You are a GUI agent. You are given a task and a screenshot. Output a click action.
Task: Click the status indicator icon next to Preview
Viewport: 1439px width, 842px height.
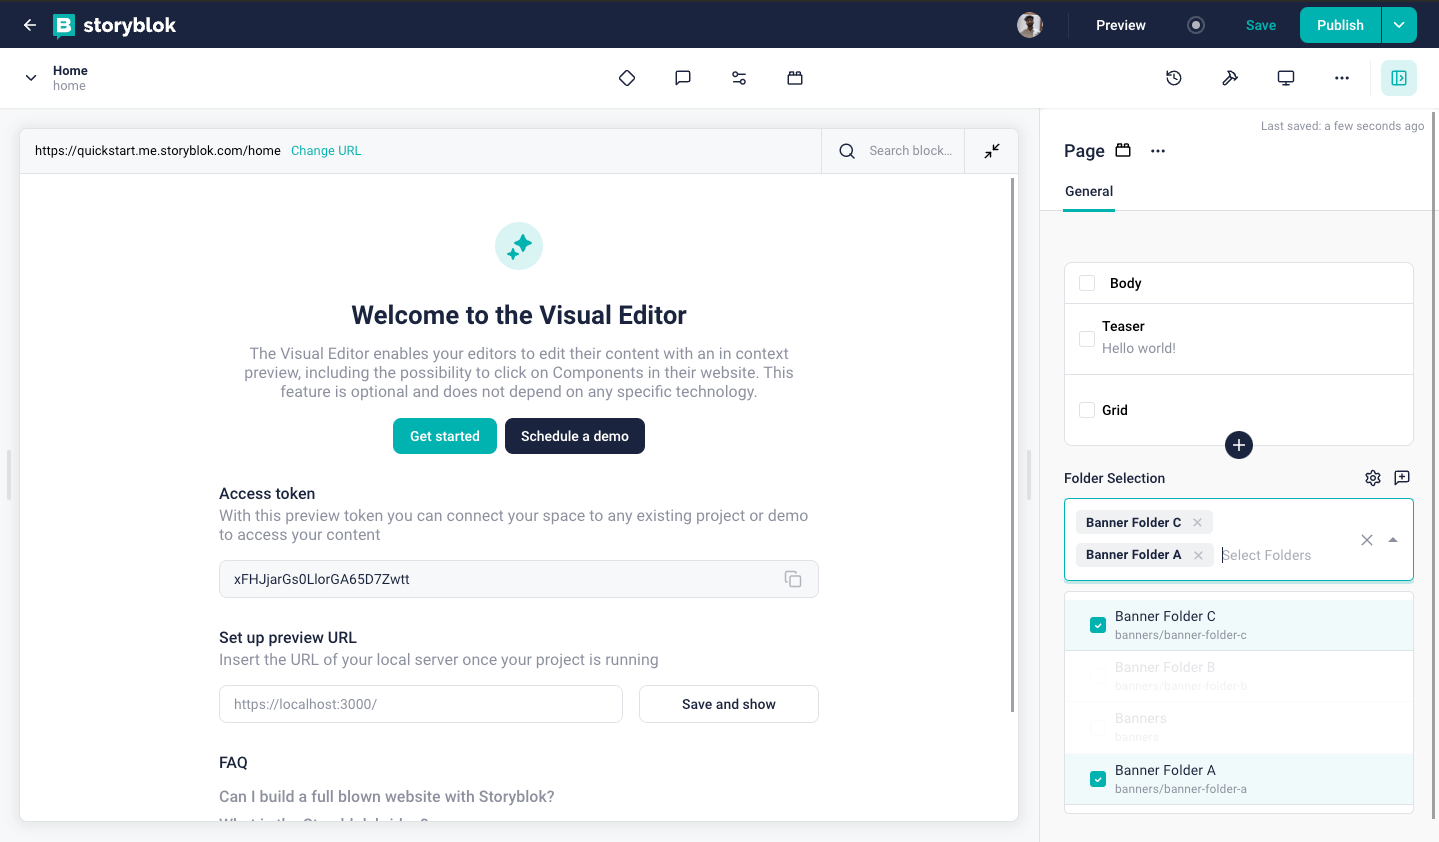pyautogui.click(x=1196, y=25)
